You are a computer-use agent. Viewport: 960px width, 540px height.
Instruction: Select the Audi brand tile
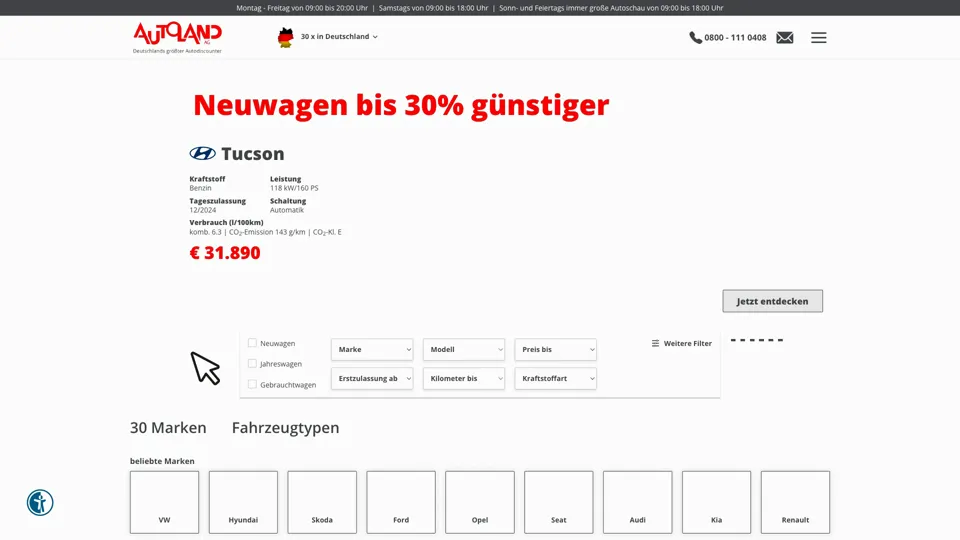[x=637, y=502]
